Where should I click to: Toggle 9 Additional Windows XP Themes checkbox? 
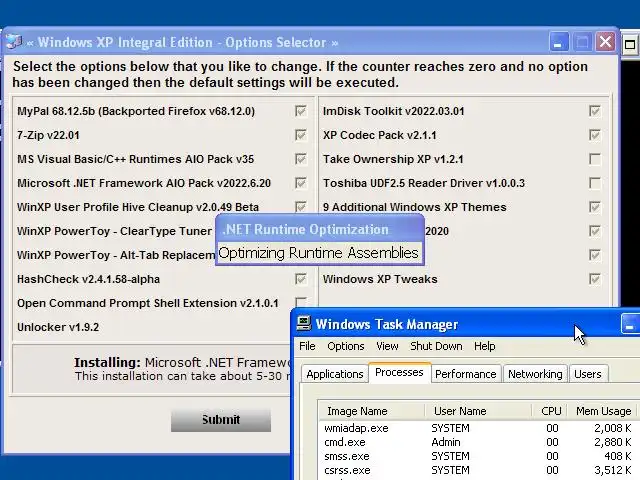(595, 207)
